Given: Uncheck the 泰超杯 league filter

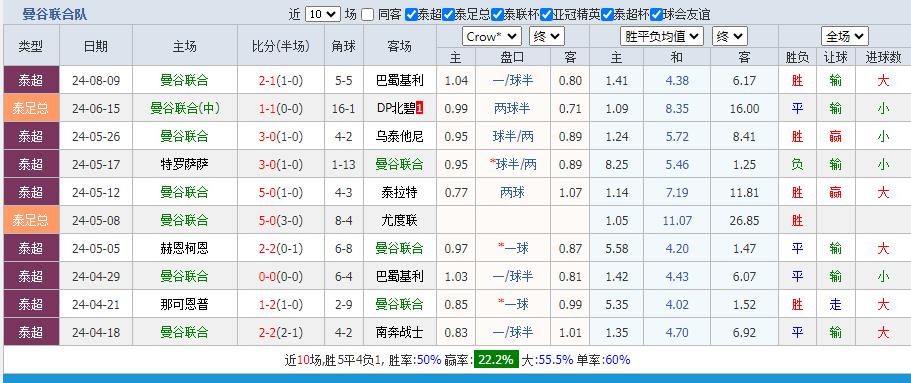Looking at the screenshot, I should click(607, 15).
